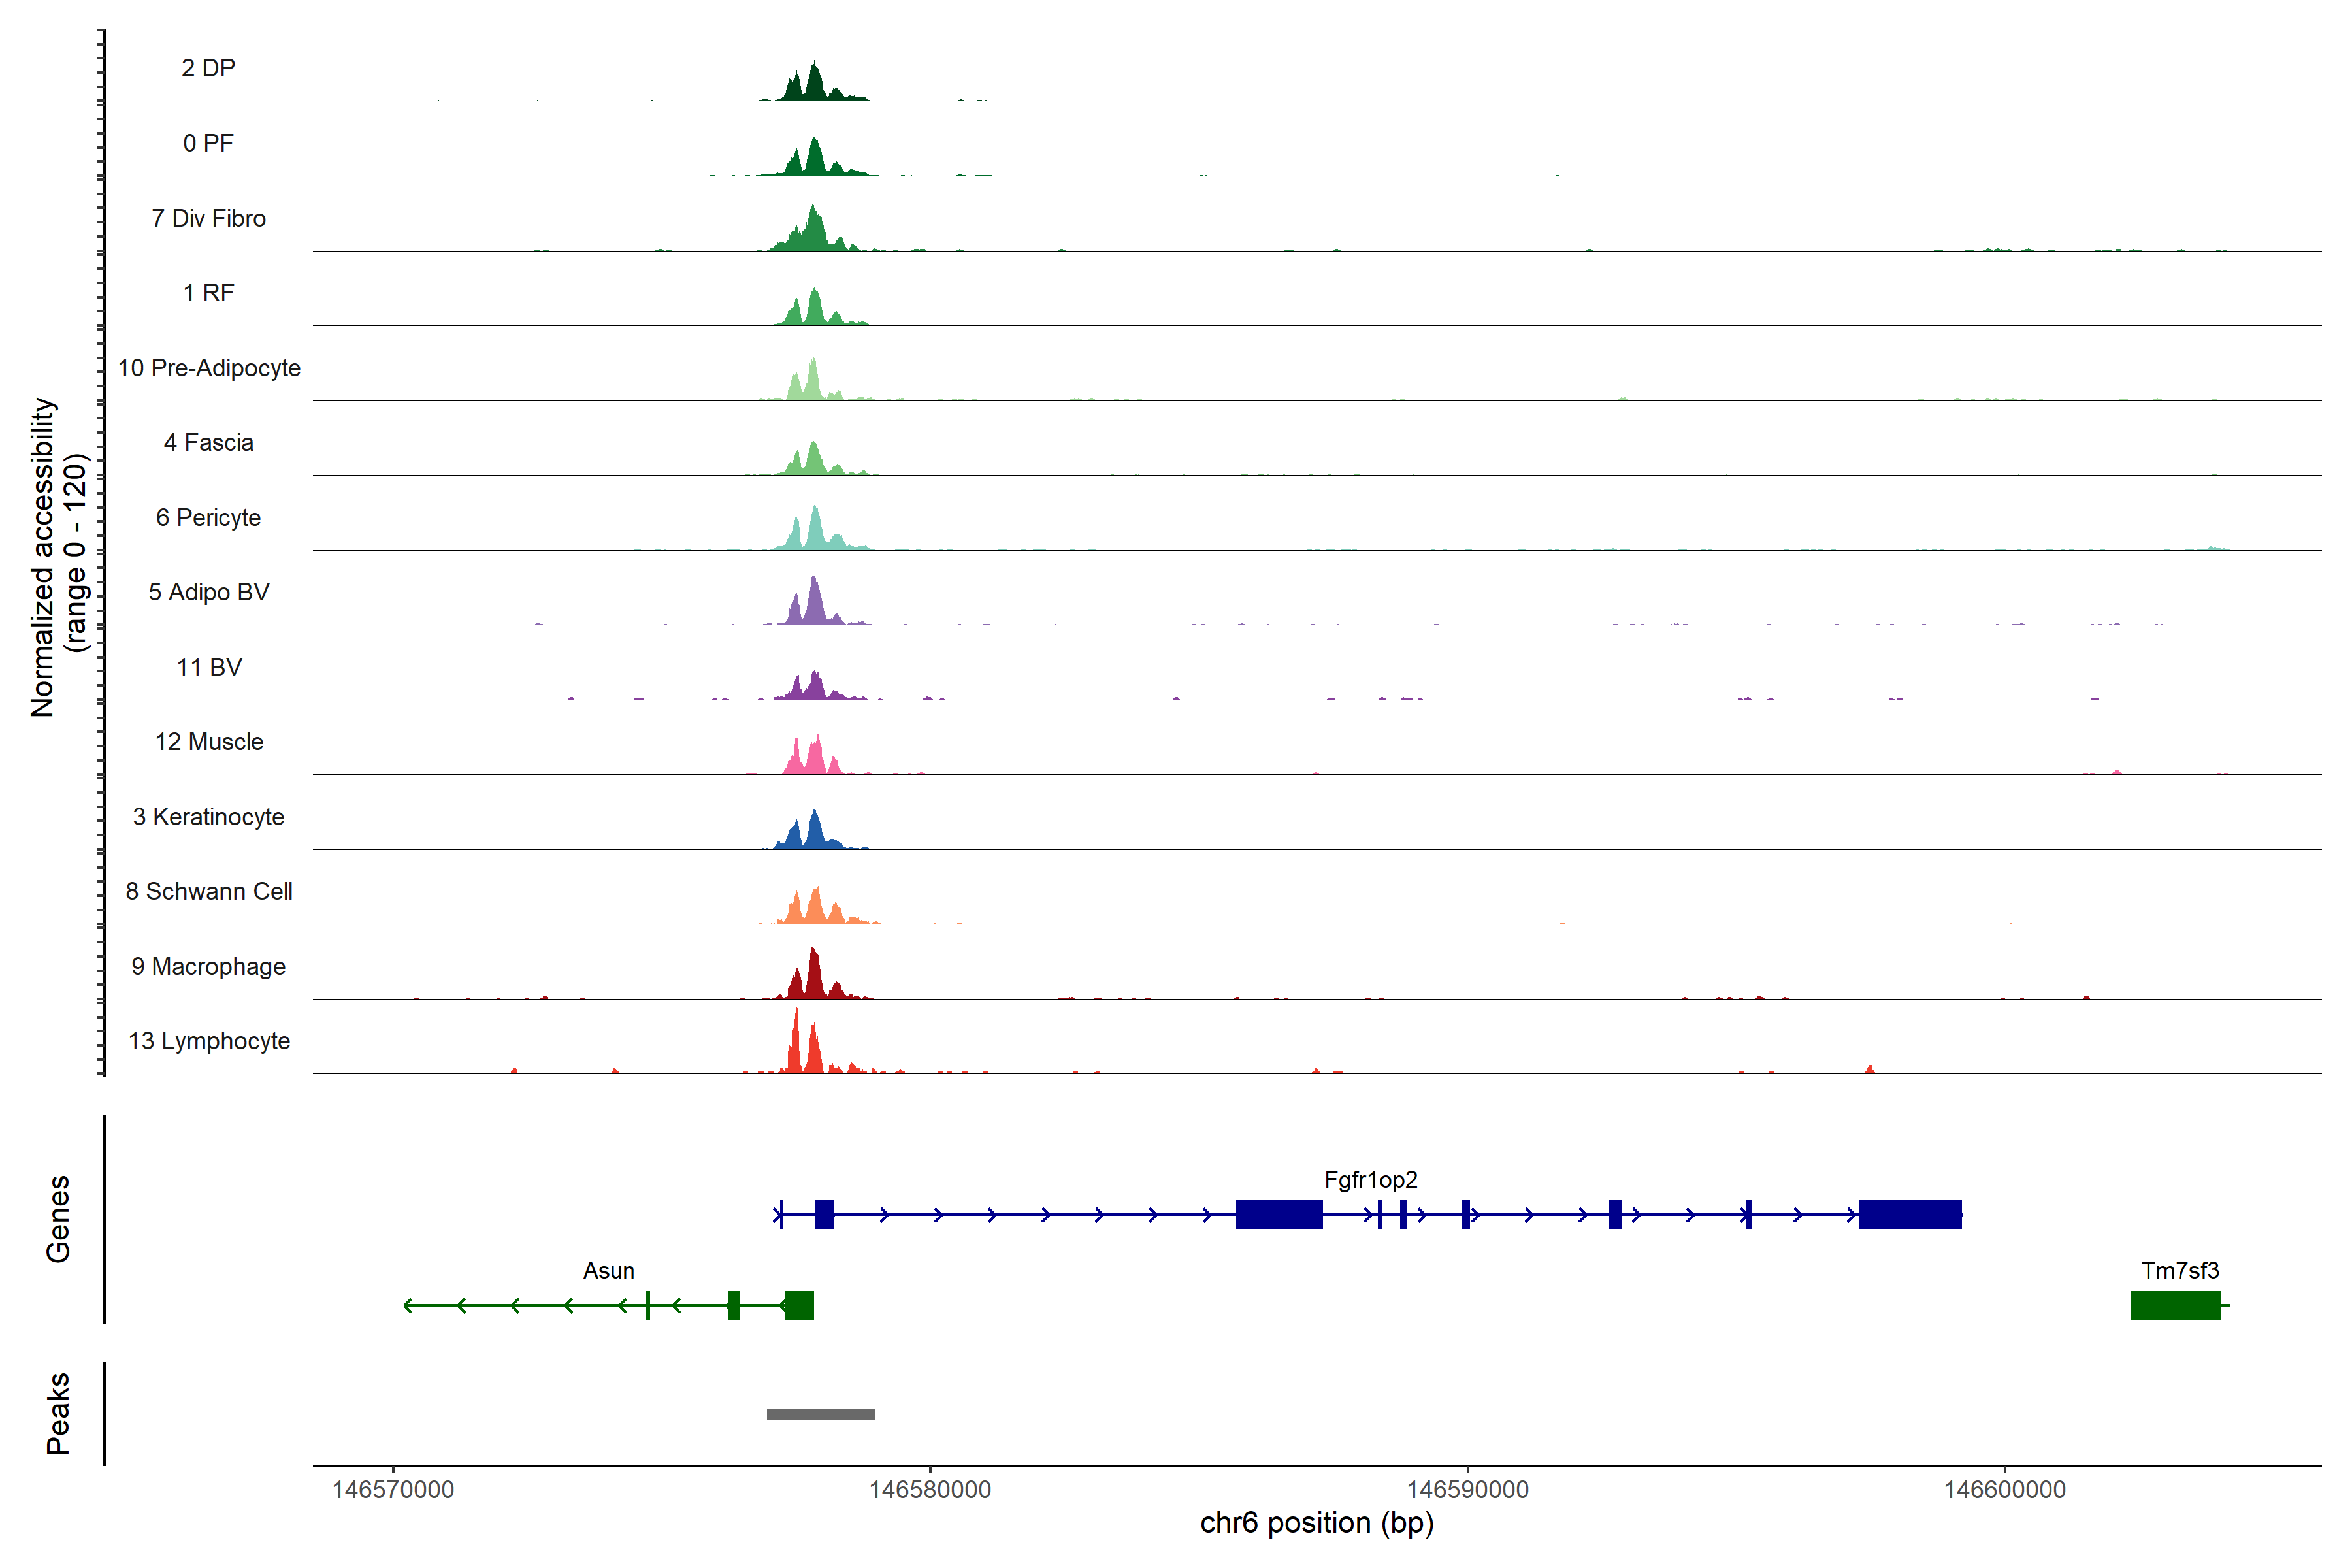Image resolution: width=2352 pixels, height=1568 pixels.
Task: Click the Tm7sf3 green exon block
Action: [x=2175, y=1305]
